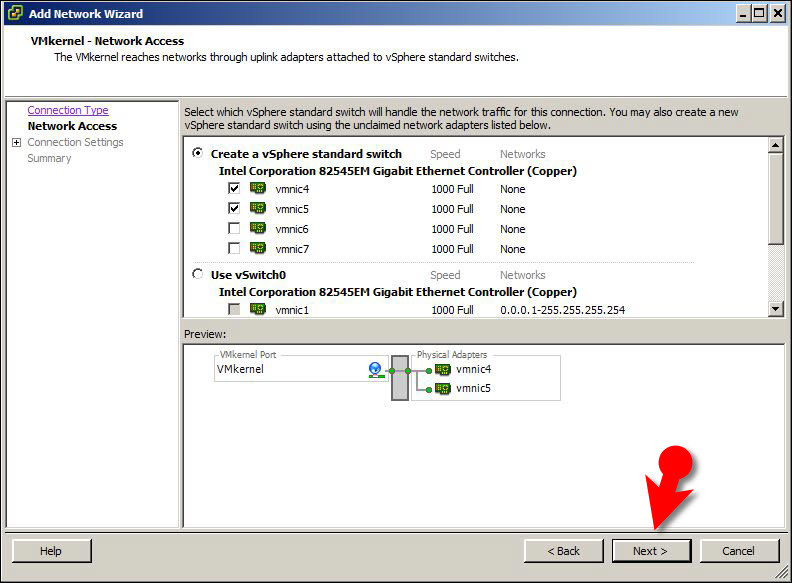The width and height of the screenshot is (792, 583).
Task: Select Create a vSphere standard switch radio
Action: 197,153
